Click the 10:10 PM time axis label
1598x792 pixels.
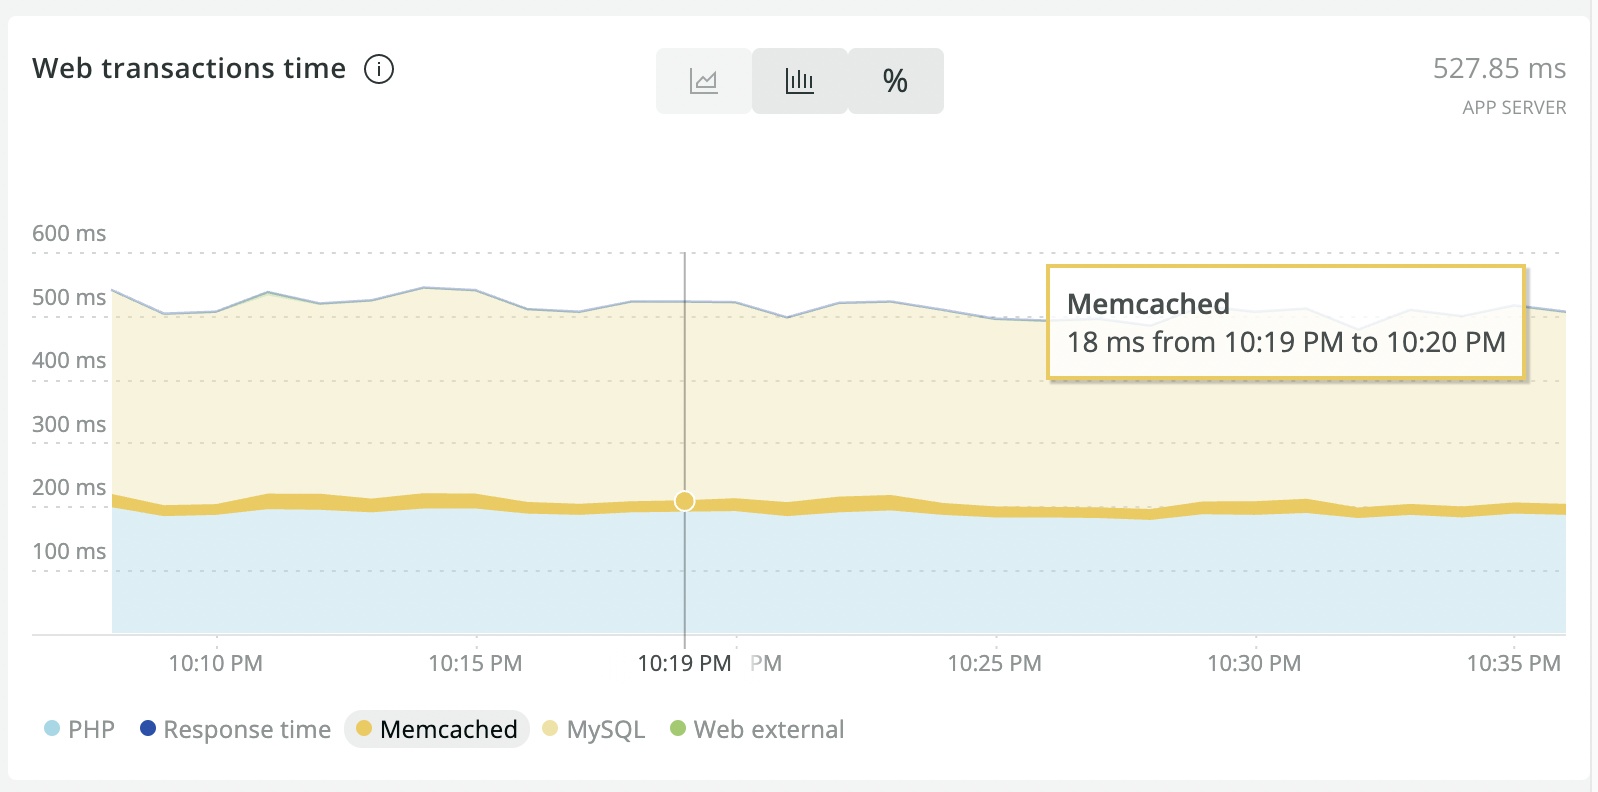(216, 663)
